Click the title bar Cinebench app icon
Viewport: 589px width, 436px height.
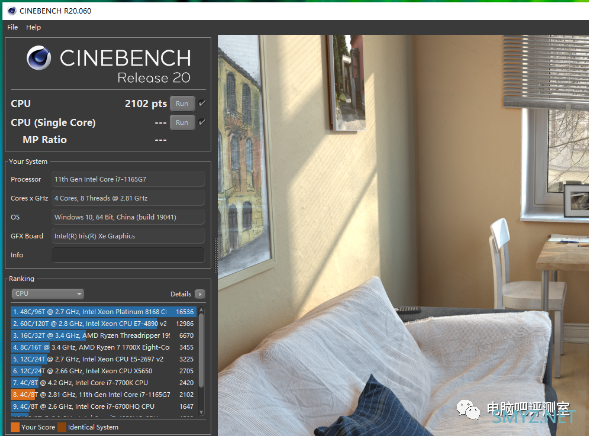(12, 11)
